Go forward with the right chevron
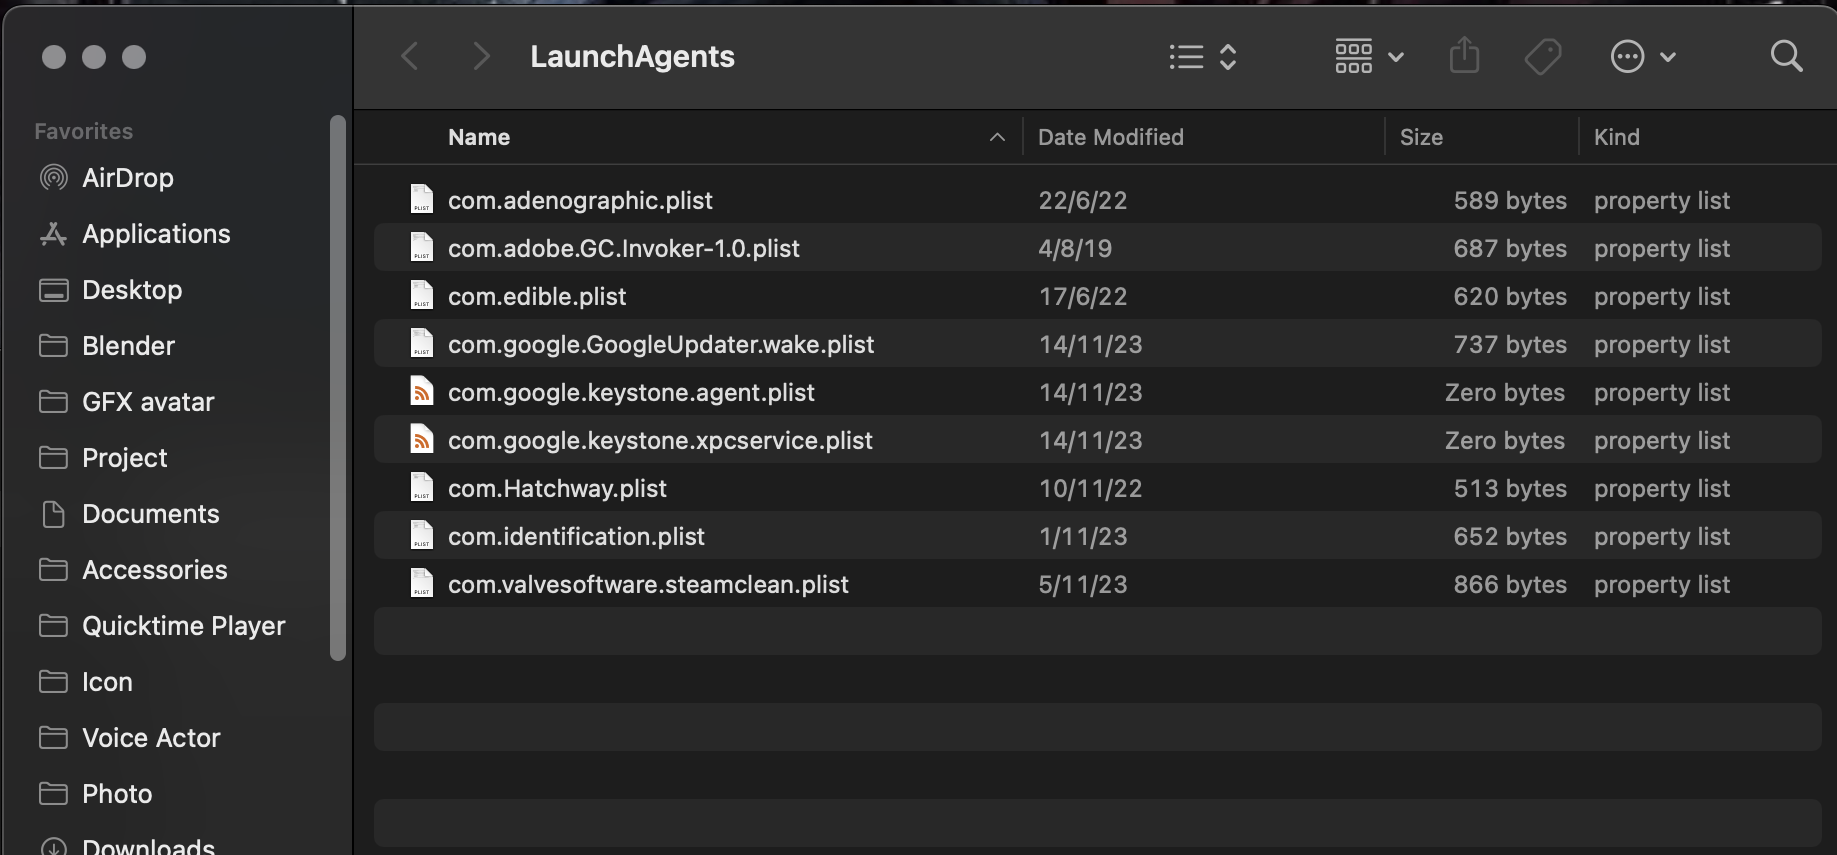This screenshot has height=855, width=1837. point(481,57)
